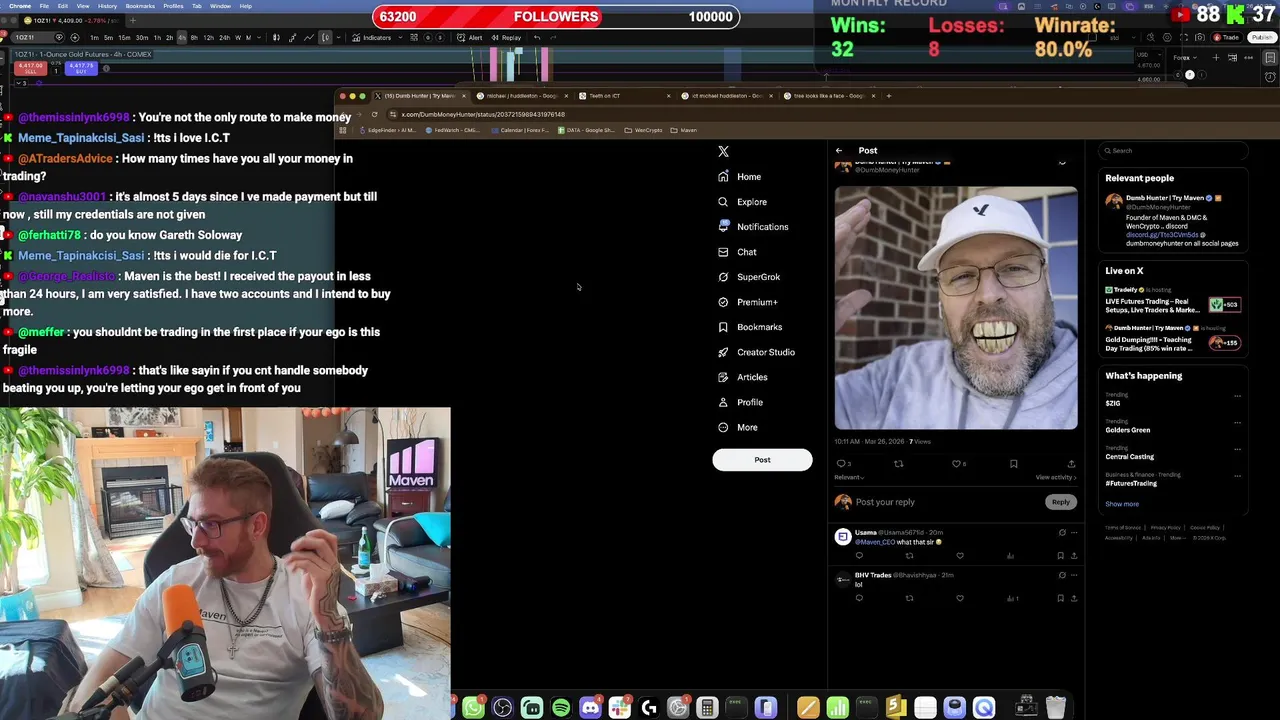Open Profile in the X sidebar

(x=740, y=402)
